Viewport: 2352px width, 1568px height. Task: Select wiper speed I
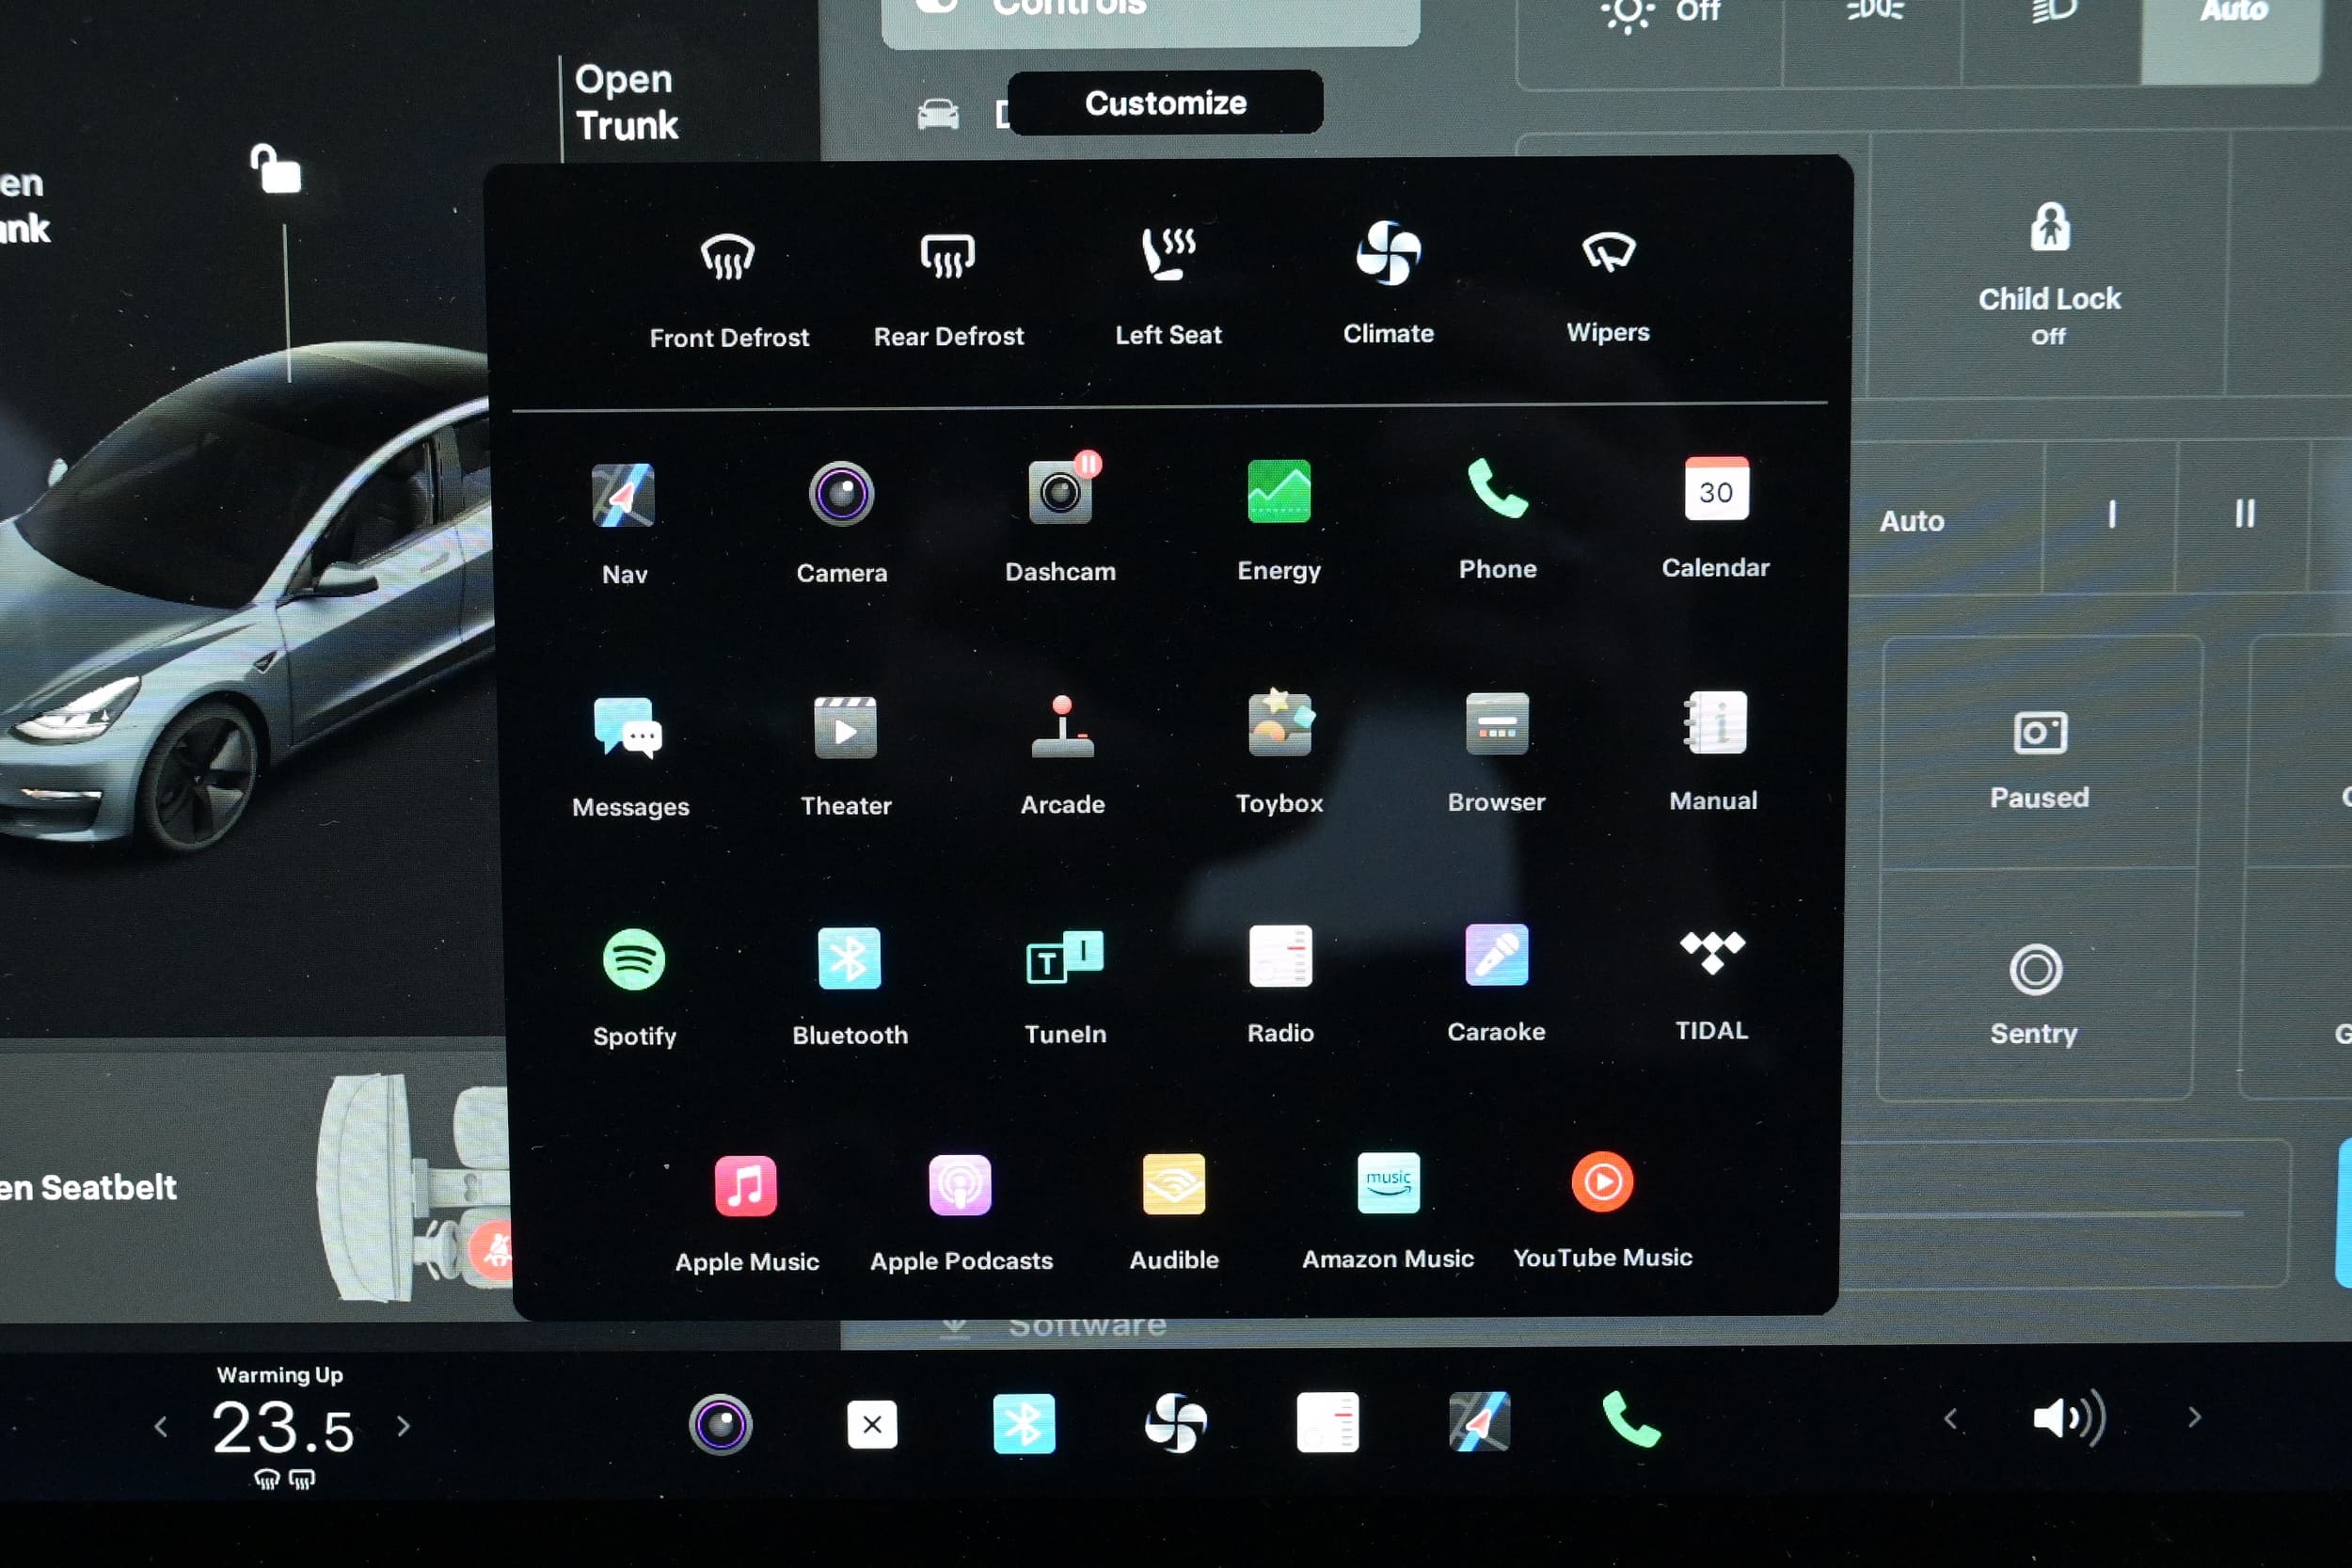(x=2111, y=516)
